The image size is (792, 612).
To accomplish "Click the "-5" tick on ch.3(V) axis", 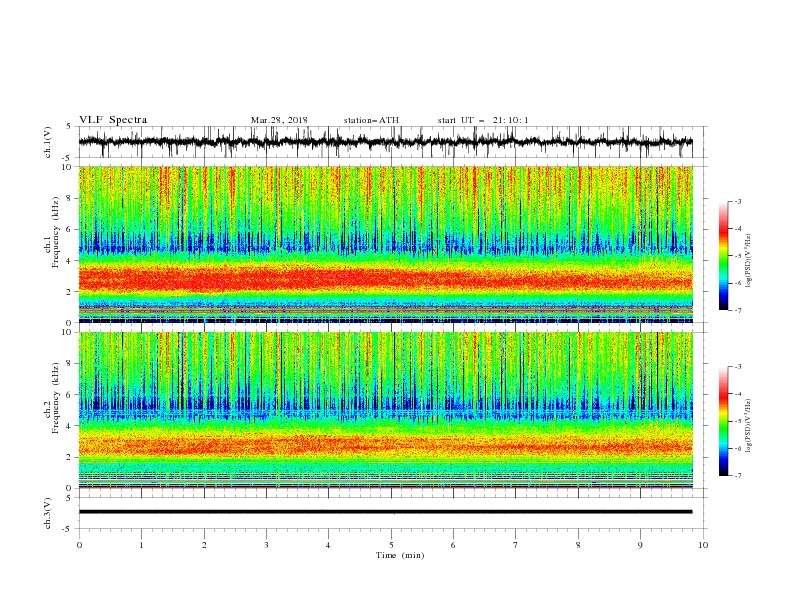I will tap(68, 529).
